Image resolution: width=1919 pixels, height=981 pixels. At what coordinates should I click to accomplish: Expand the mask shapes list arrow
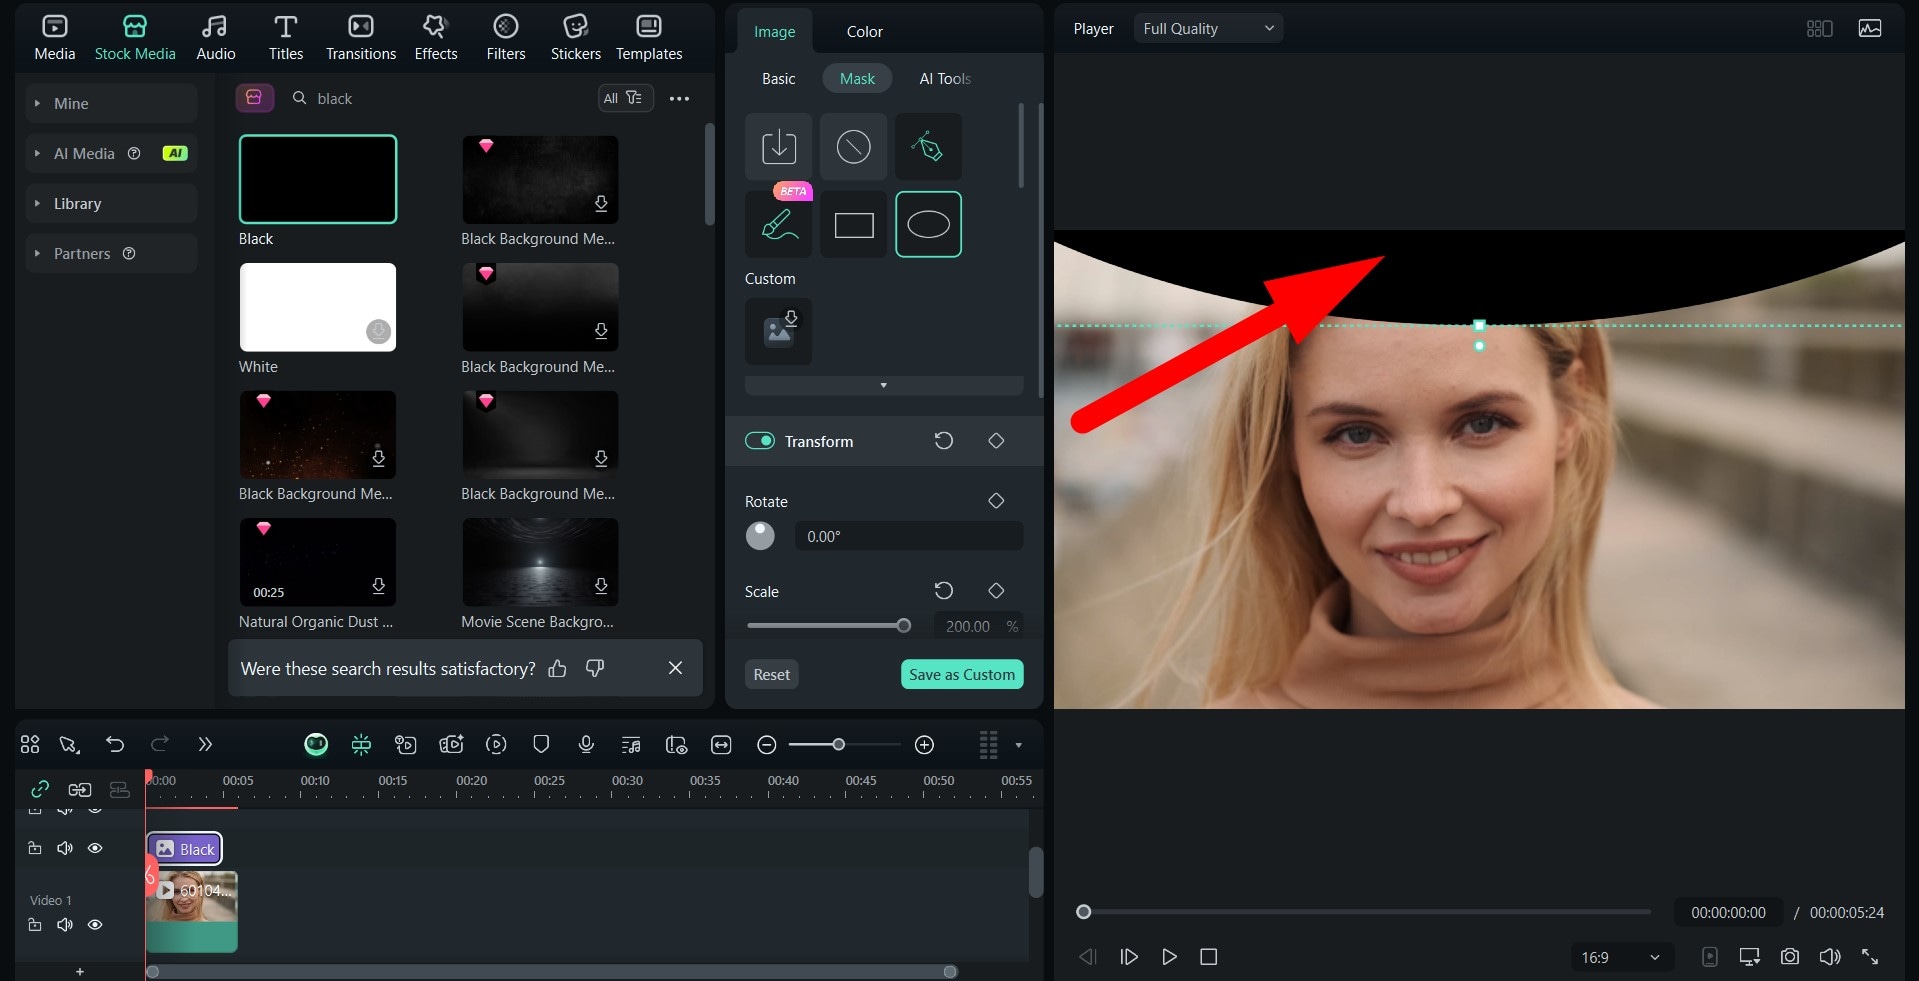point(883,385)
